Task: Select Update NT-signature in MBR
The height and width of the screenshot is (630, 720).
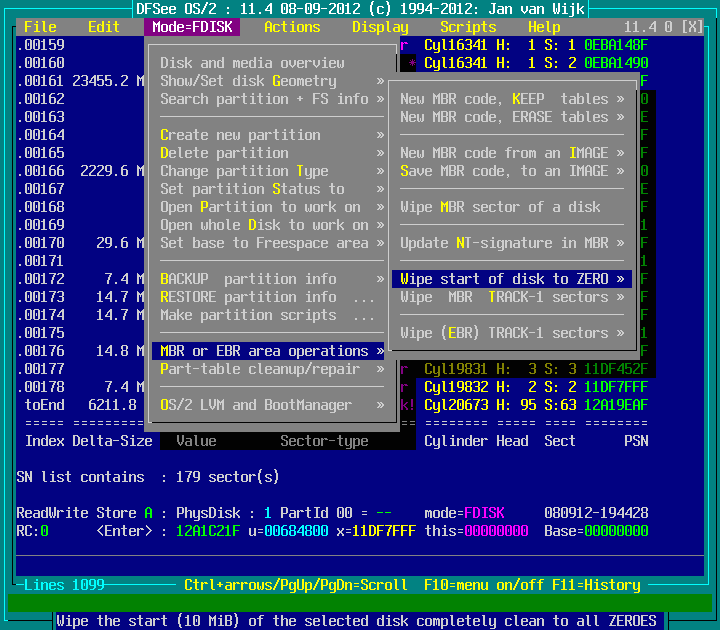Action: (511, 243)
